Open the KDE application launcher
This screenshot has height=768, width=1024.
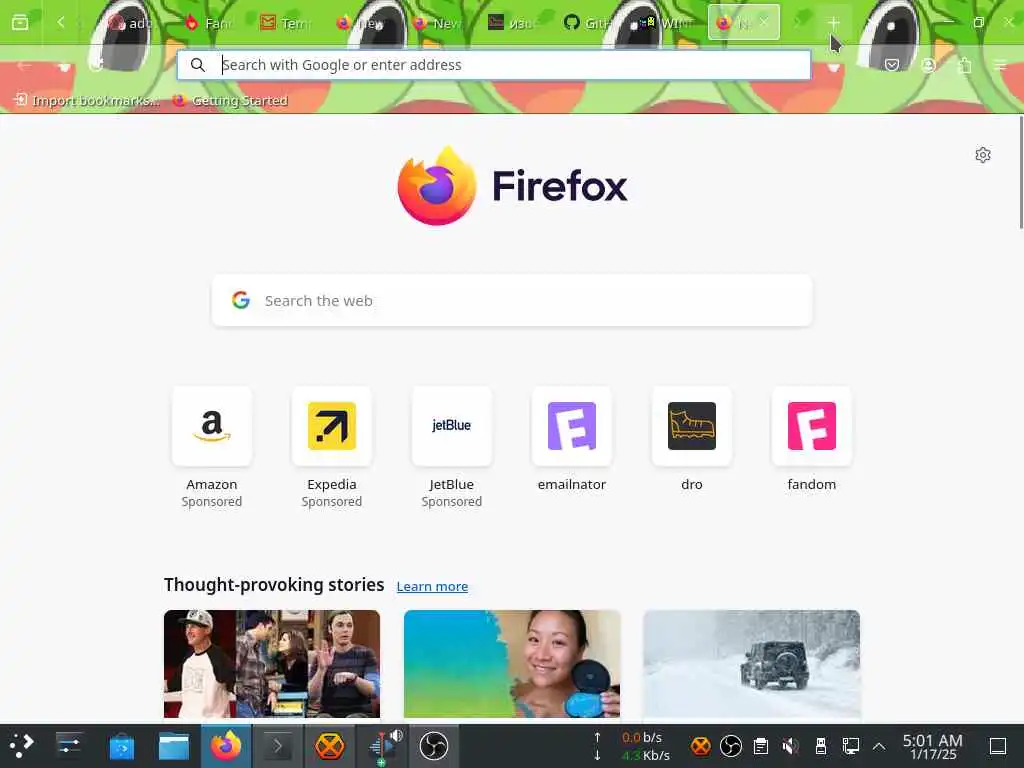pyautogui.click(x=20, y=746)
